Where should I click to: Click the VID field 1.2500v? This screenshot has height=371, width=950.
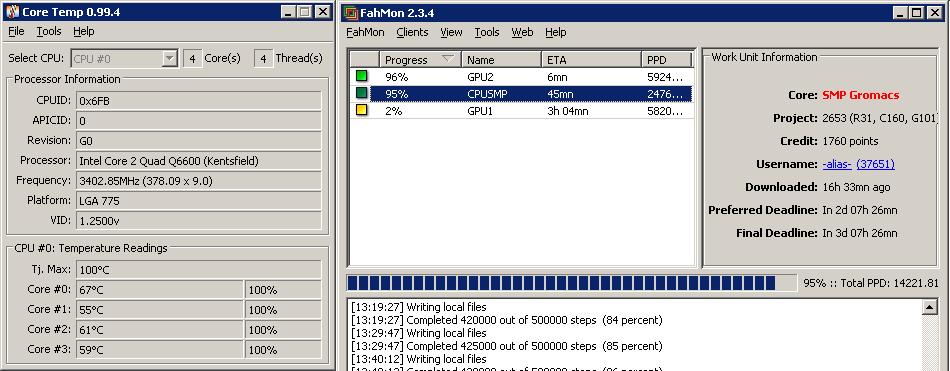click(x=199, y=221)
